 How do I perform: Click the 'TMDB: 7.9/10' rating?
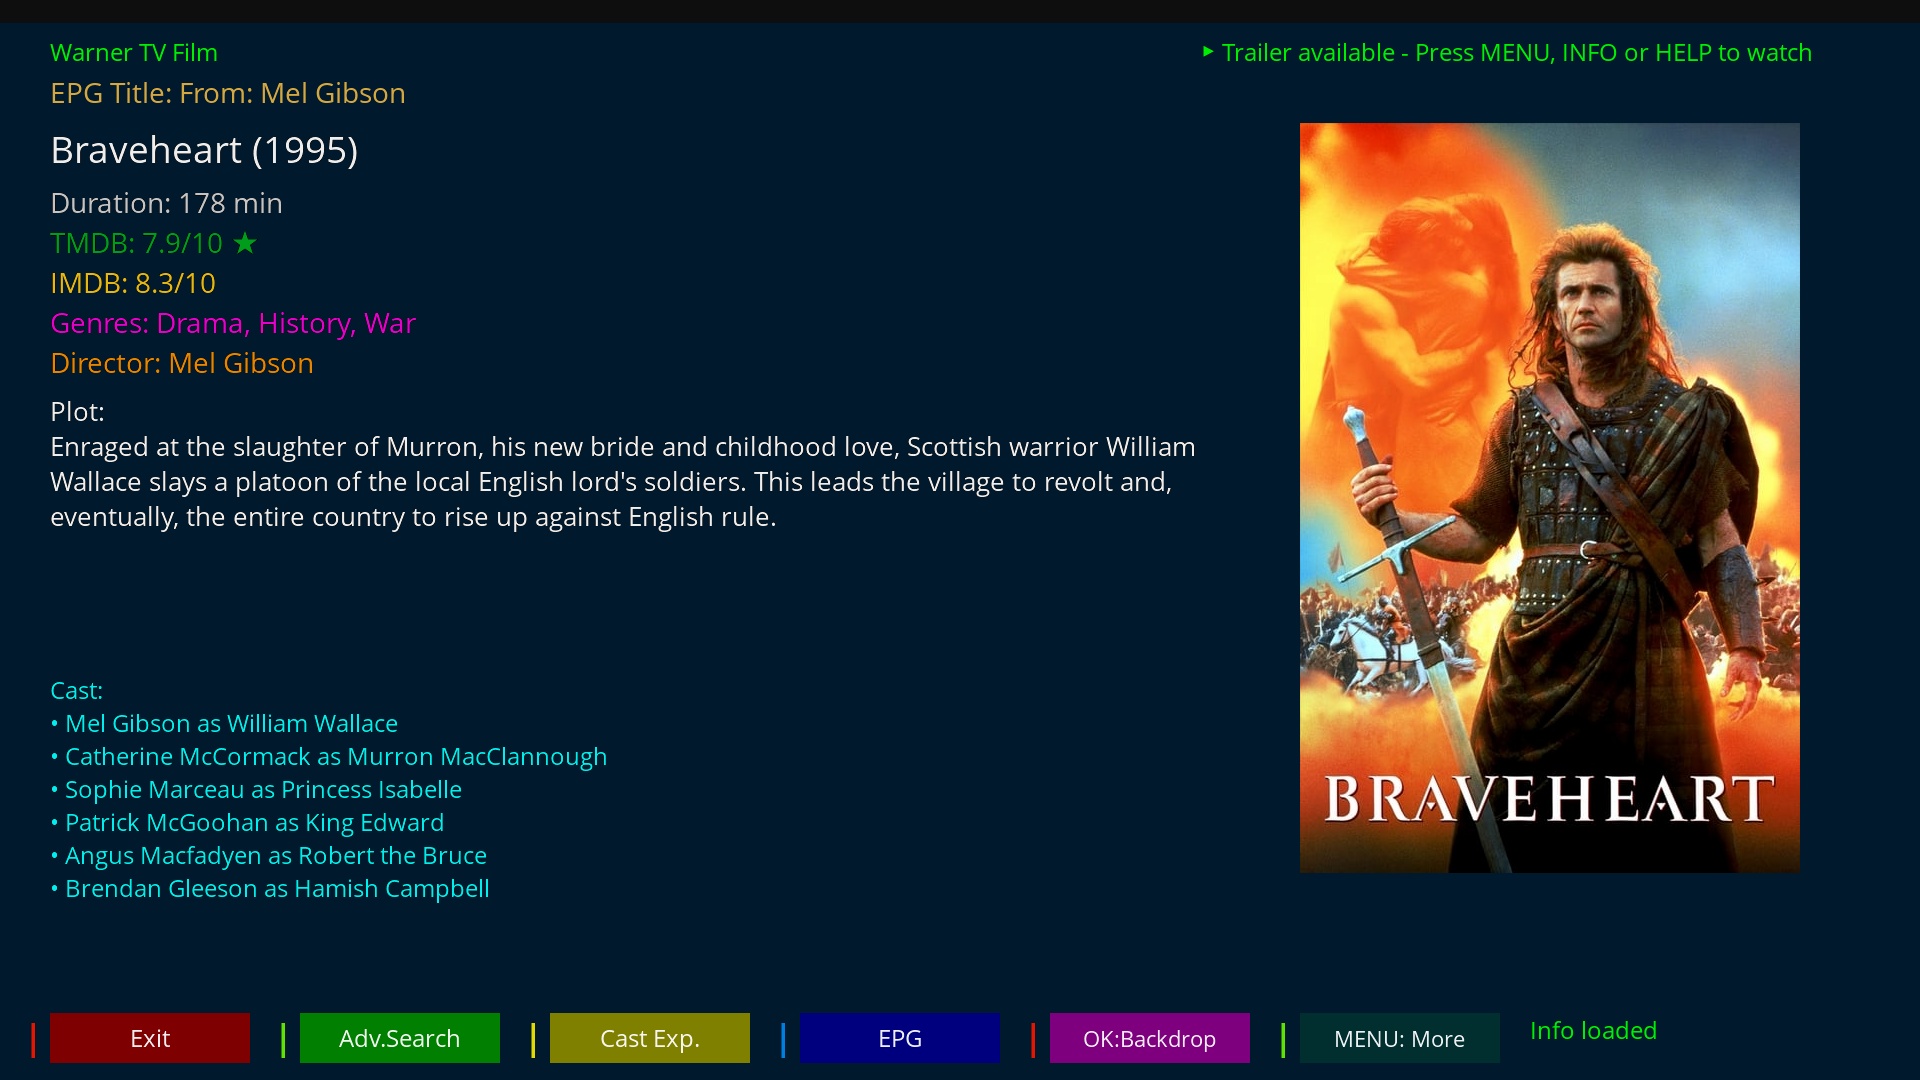(x=137, y=243)
